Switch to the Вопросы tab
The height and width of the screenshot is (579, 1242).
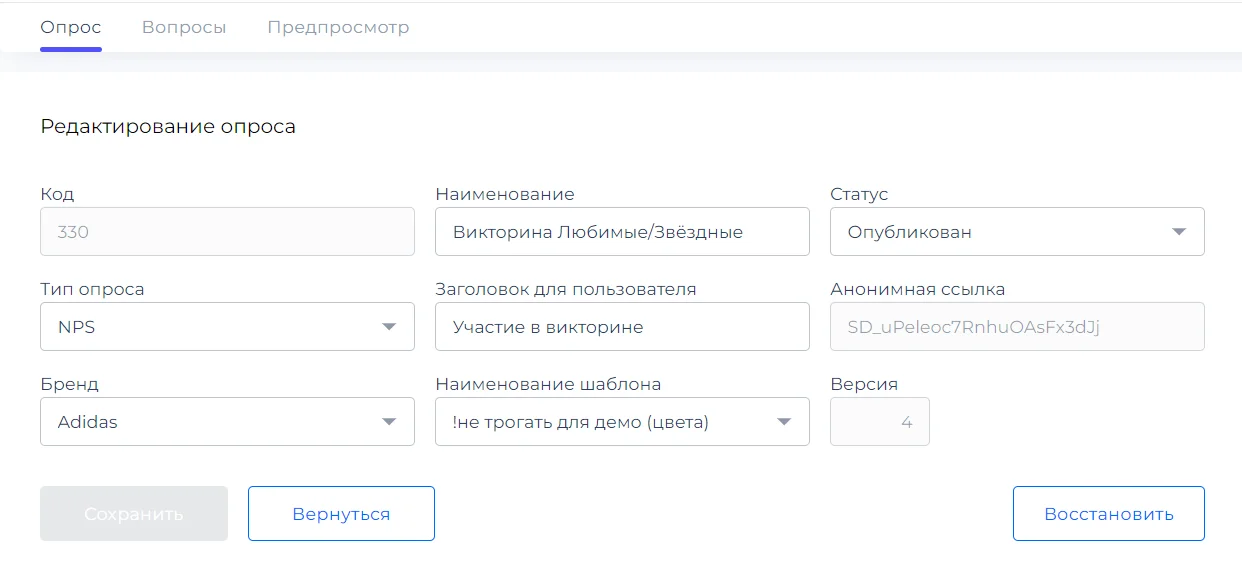click(184, 27)
